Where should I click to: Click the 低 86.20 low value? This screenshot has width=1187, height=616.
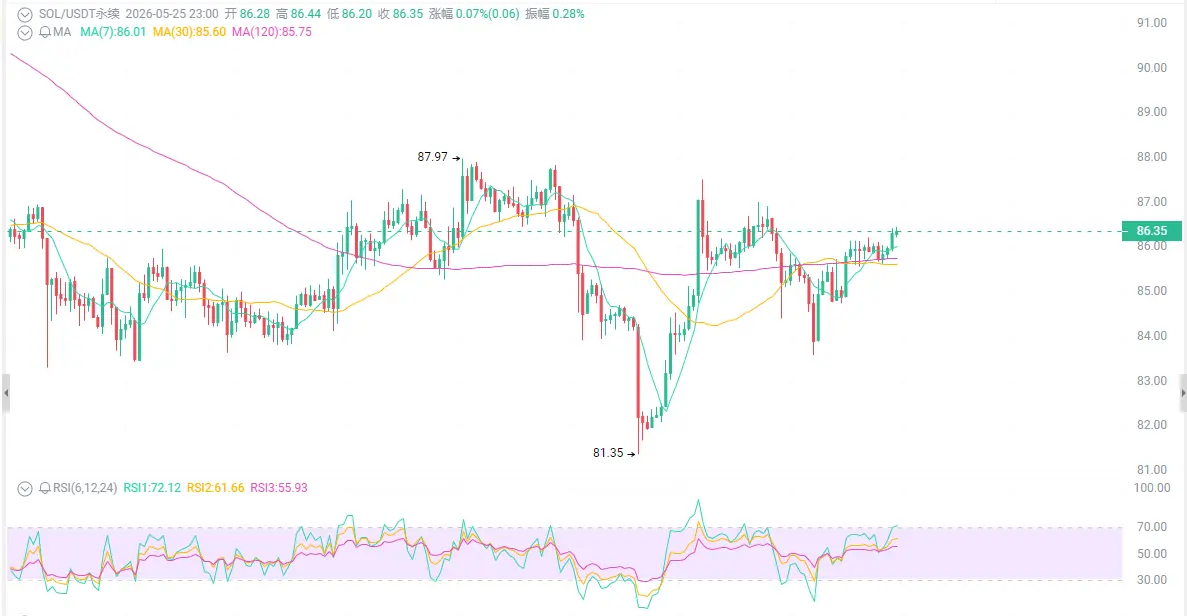pyautogui.click(x=350, y=14)
